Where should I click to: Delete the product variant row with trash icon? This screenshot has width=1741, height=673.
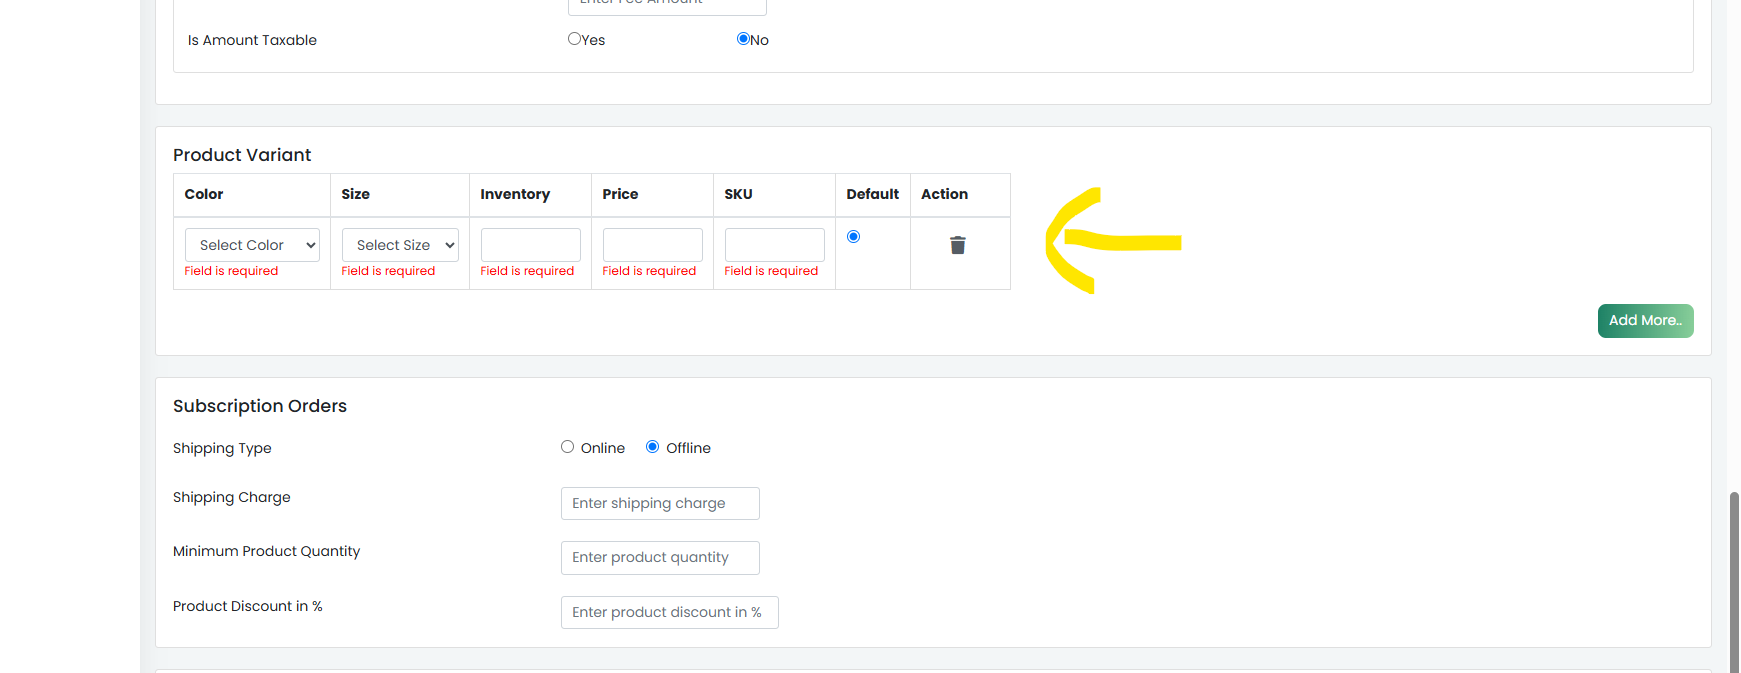click(957, 245)
